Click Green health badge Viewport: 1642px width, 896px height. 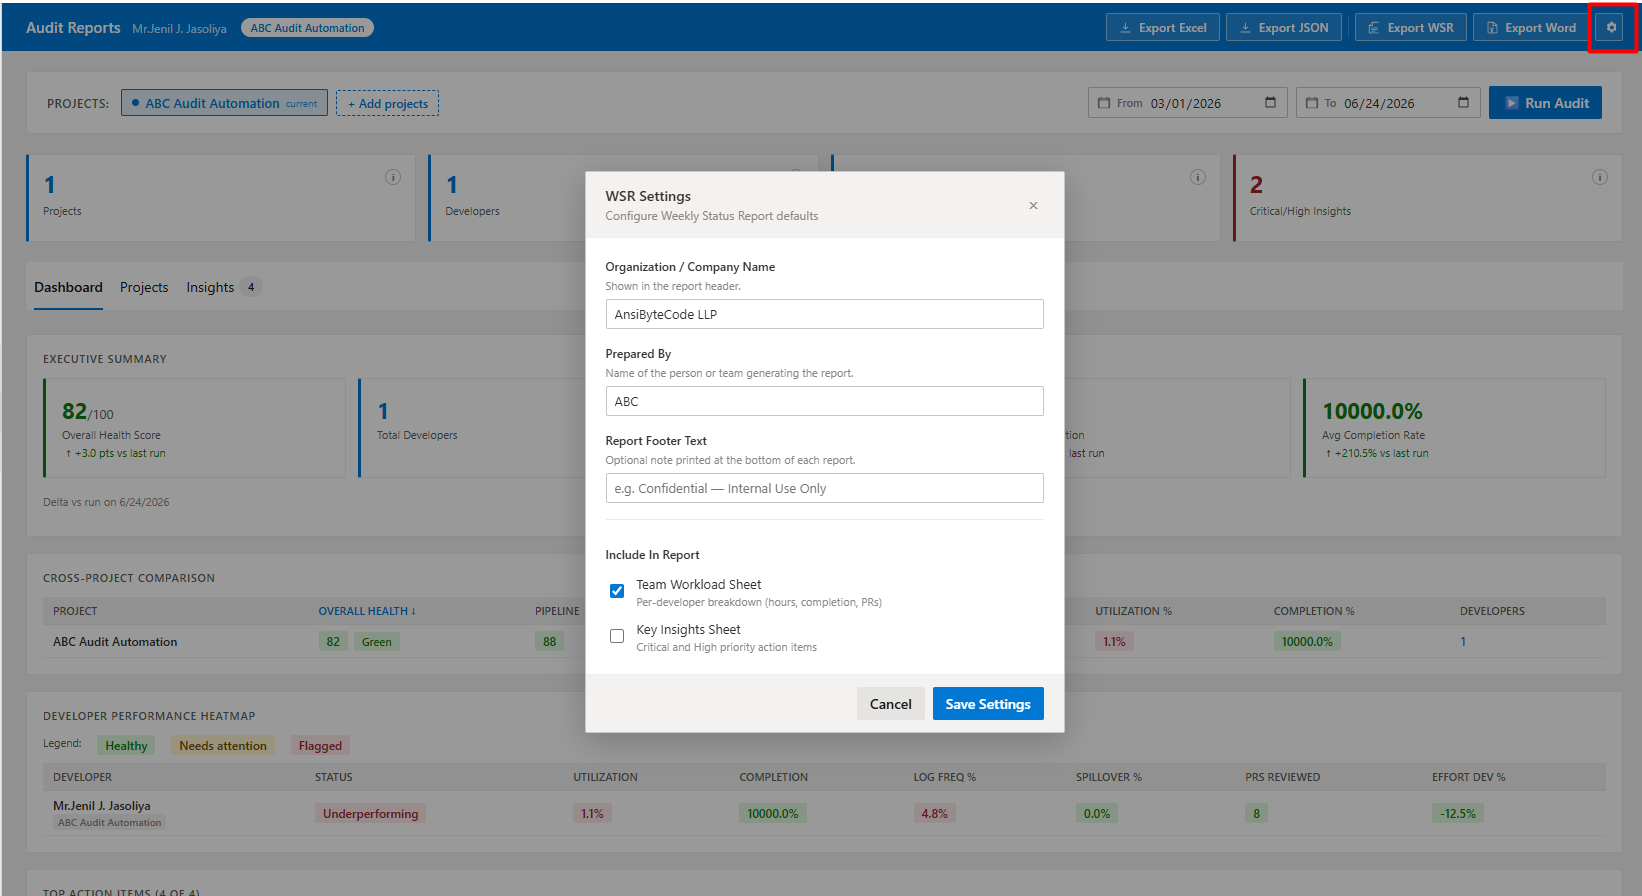click(377, 642)
